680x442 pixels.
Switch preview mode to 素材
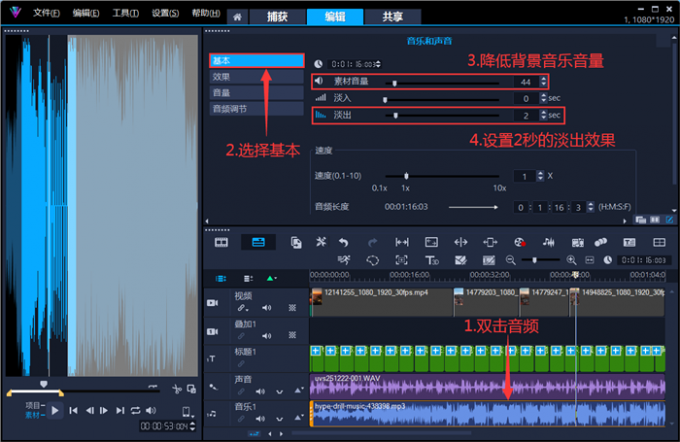[33, 416]
